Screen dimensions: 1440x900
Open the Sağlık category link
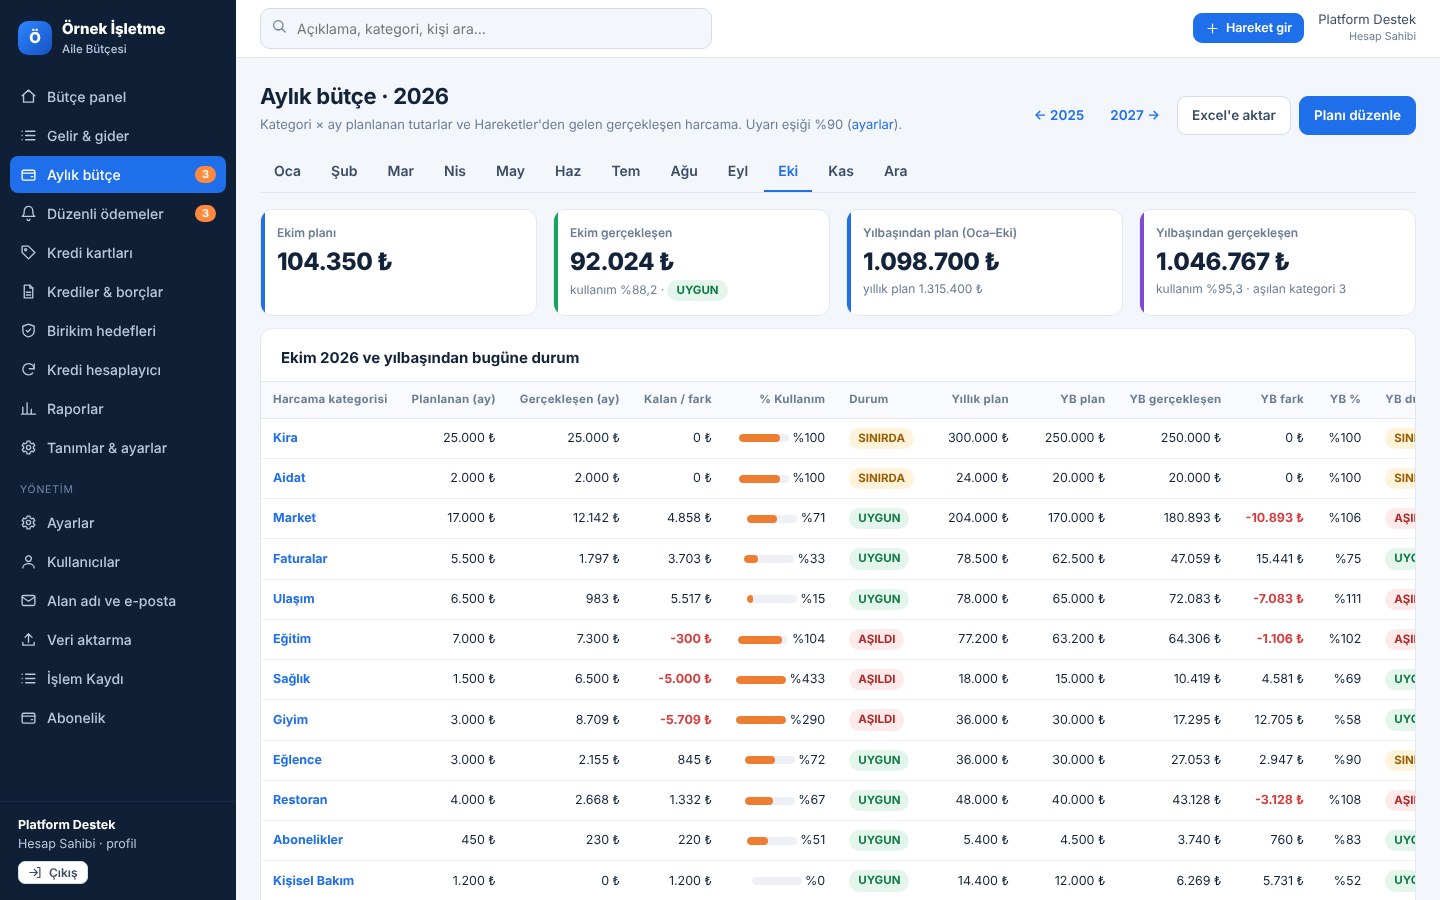click(291, 679)
